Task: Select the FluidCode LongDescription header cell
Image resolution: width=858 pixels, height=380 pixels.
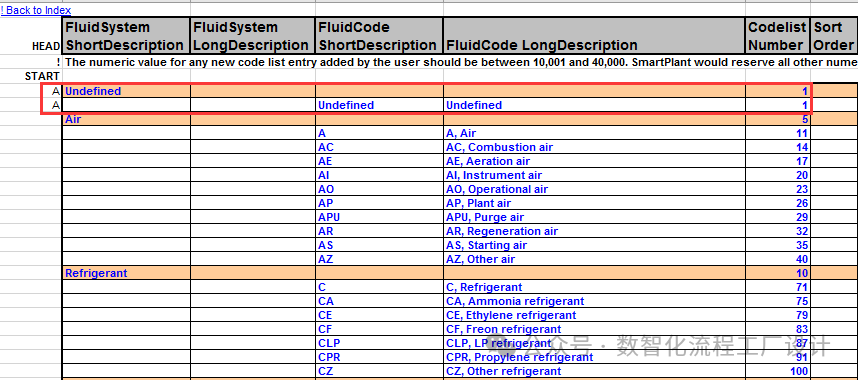Action: click(x=594, y=36)
